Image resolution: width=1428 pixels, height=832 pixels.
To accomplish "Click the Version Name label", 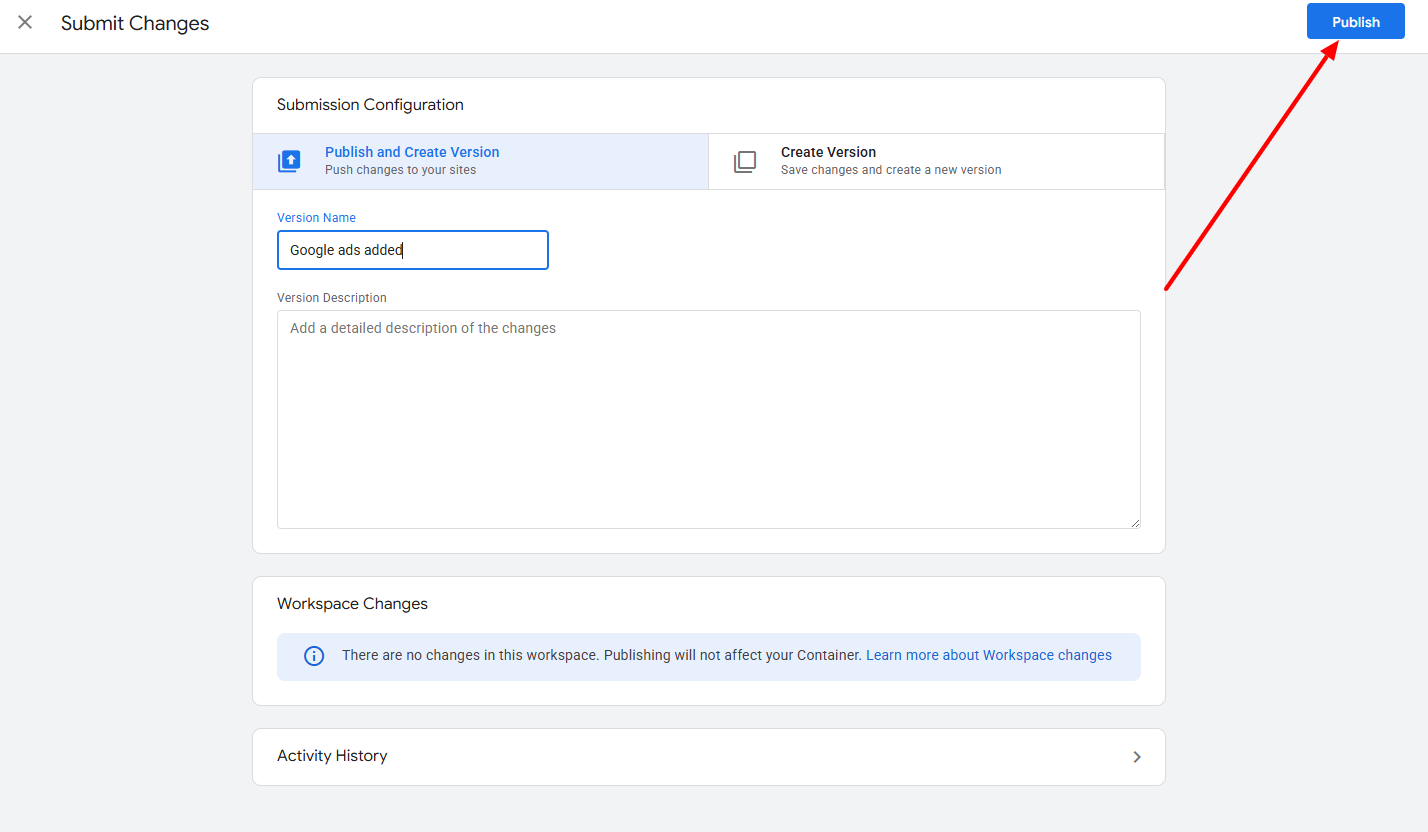I will pyautogui.click(x=316, y=218).
